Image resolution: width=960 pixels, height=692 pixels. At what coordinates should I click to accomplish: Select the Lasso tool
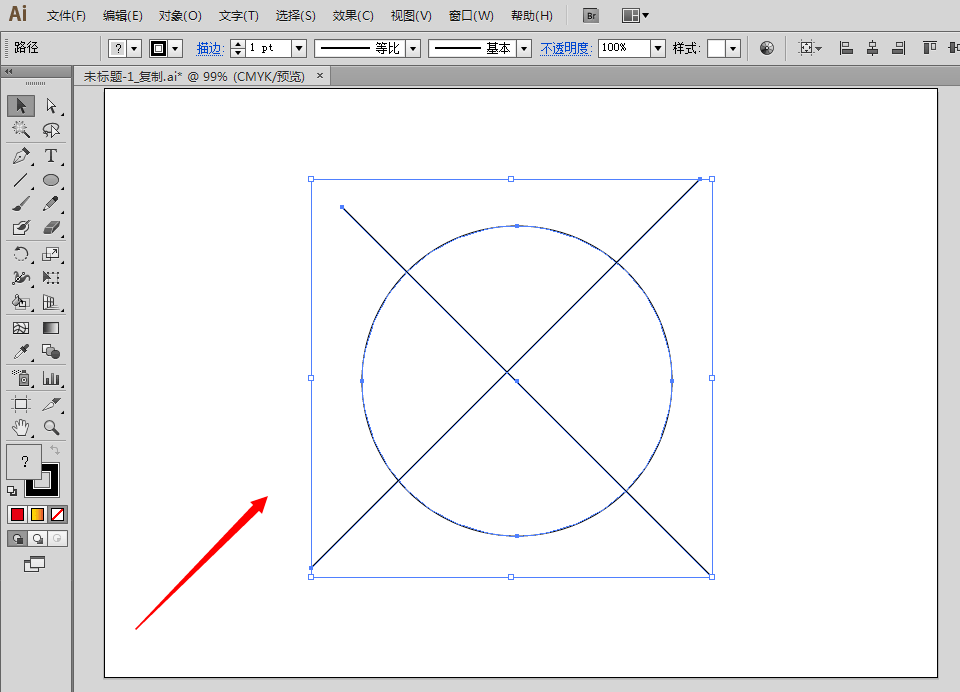[x=51, y=129]
